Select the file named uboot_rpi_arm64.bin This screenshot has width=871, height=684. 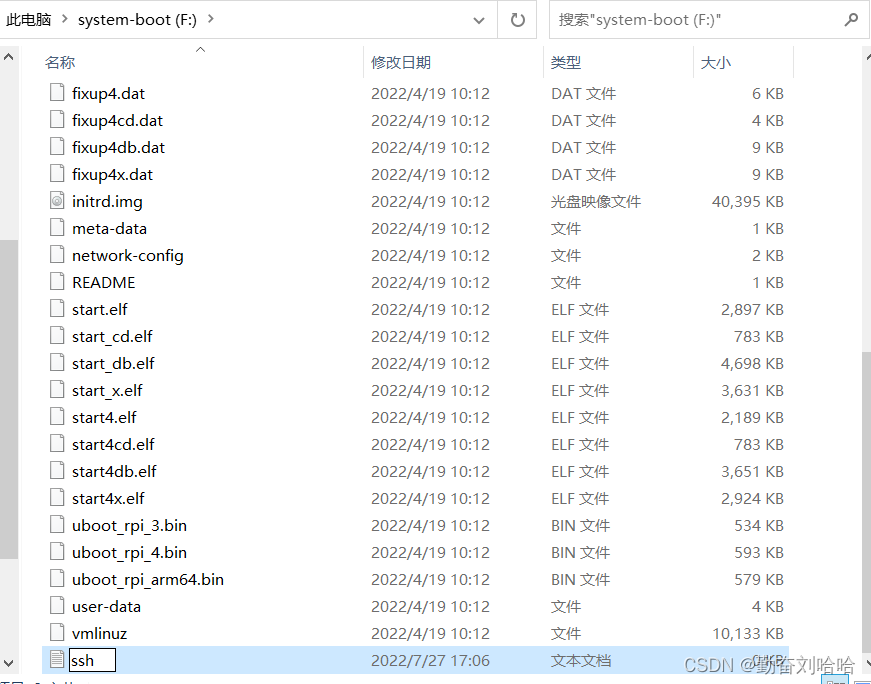[x=148, y=580]
